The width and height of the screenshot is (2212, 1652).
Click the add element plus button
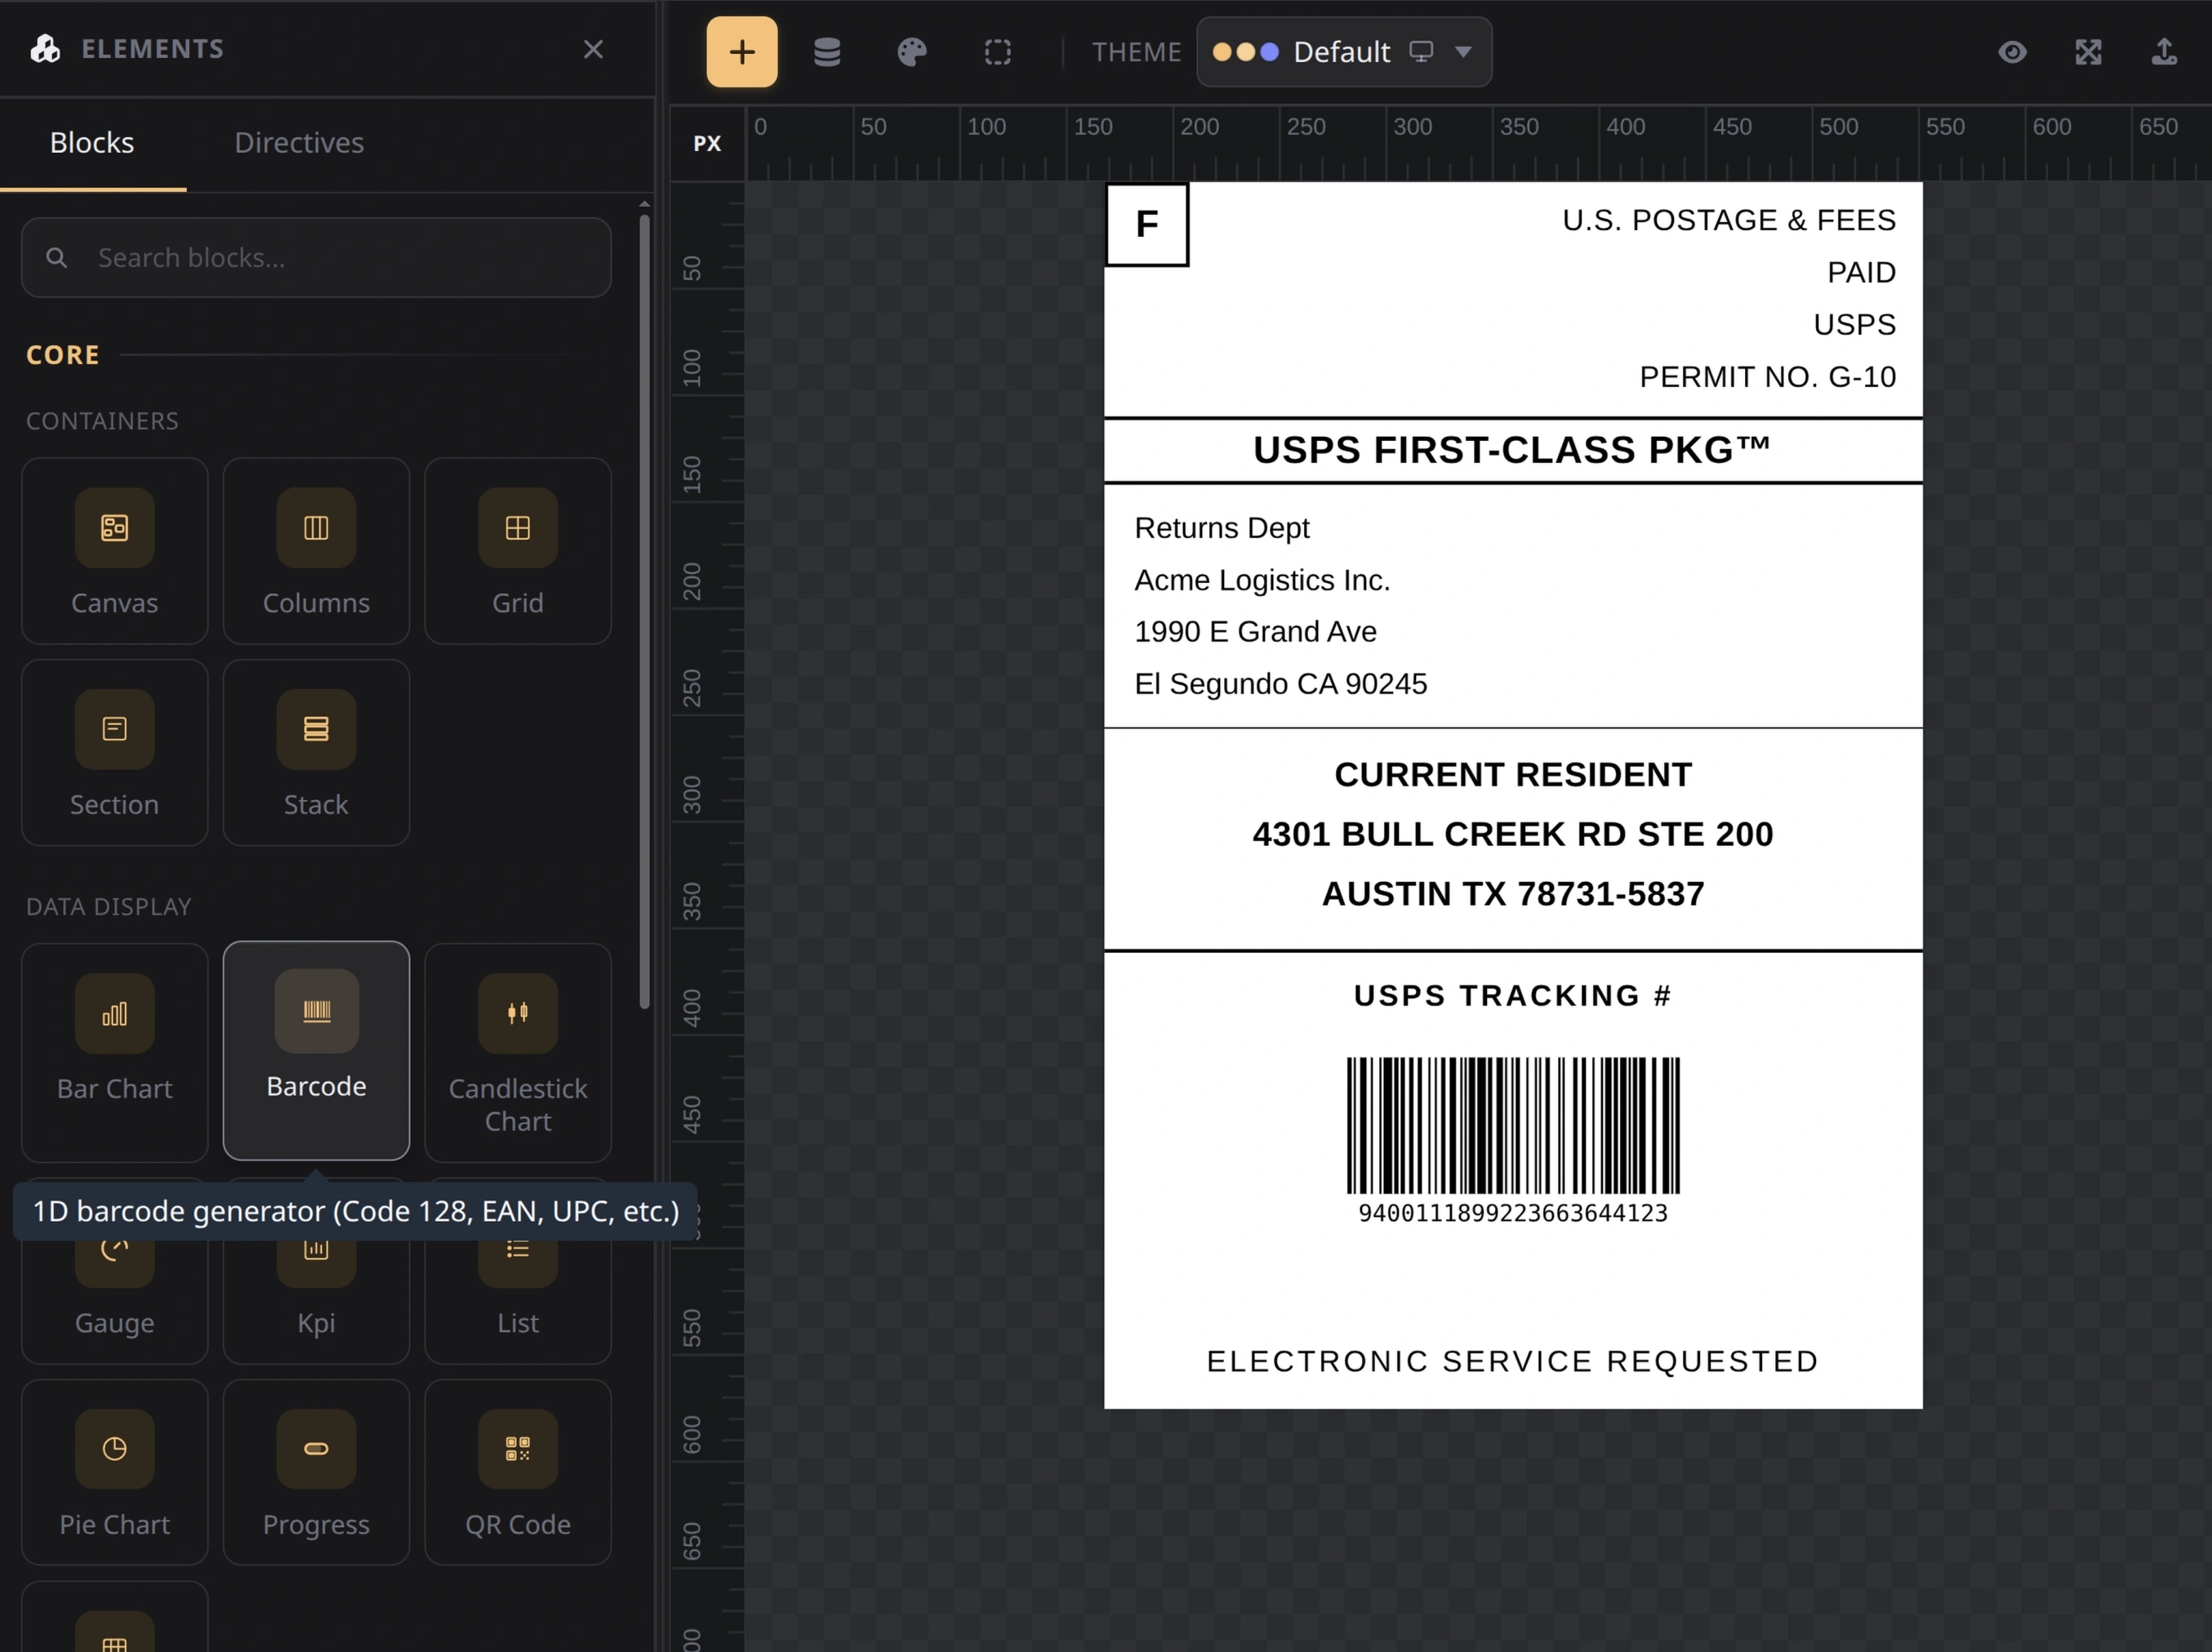click(x=741, y=51)
